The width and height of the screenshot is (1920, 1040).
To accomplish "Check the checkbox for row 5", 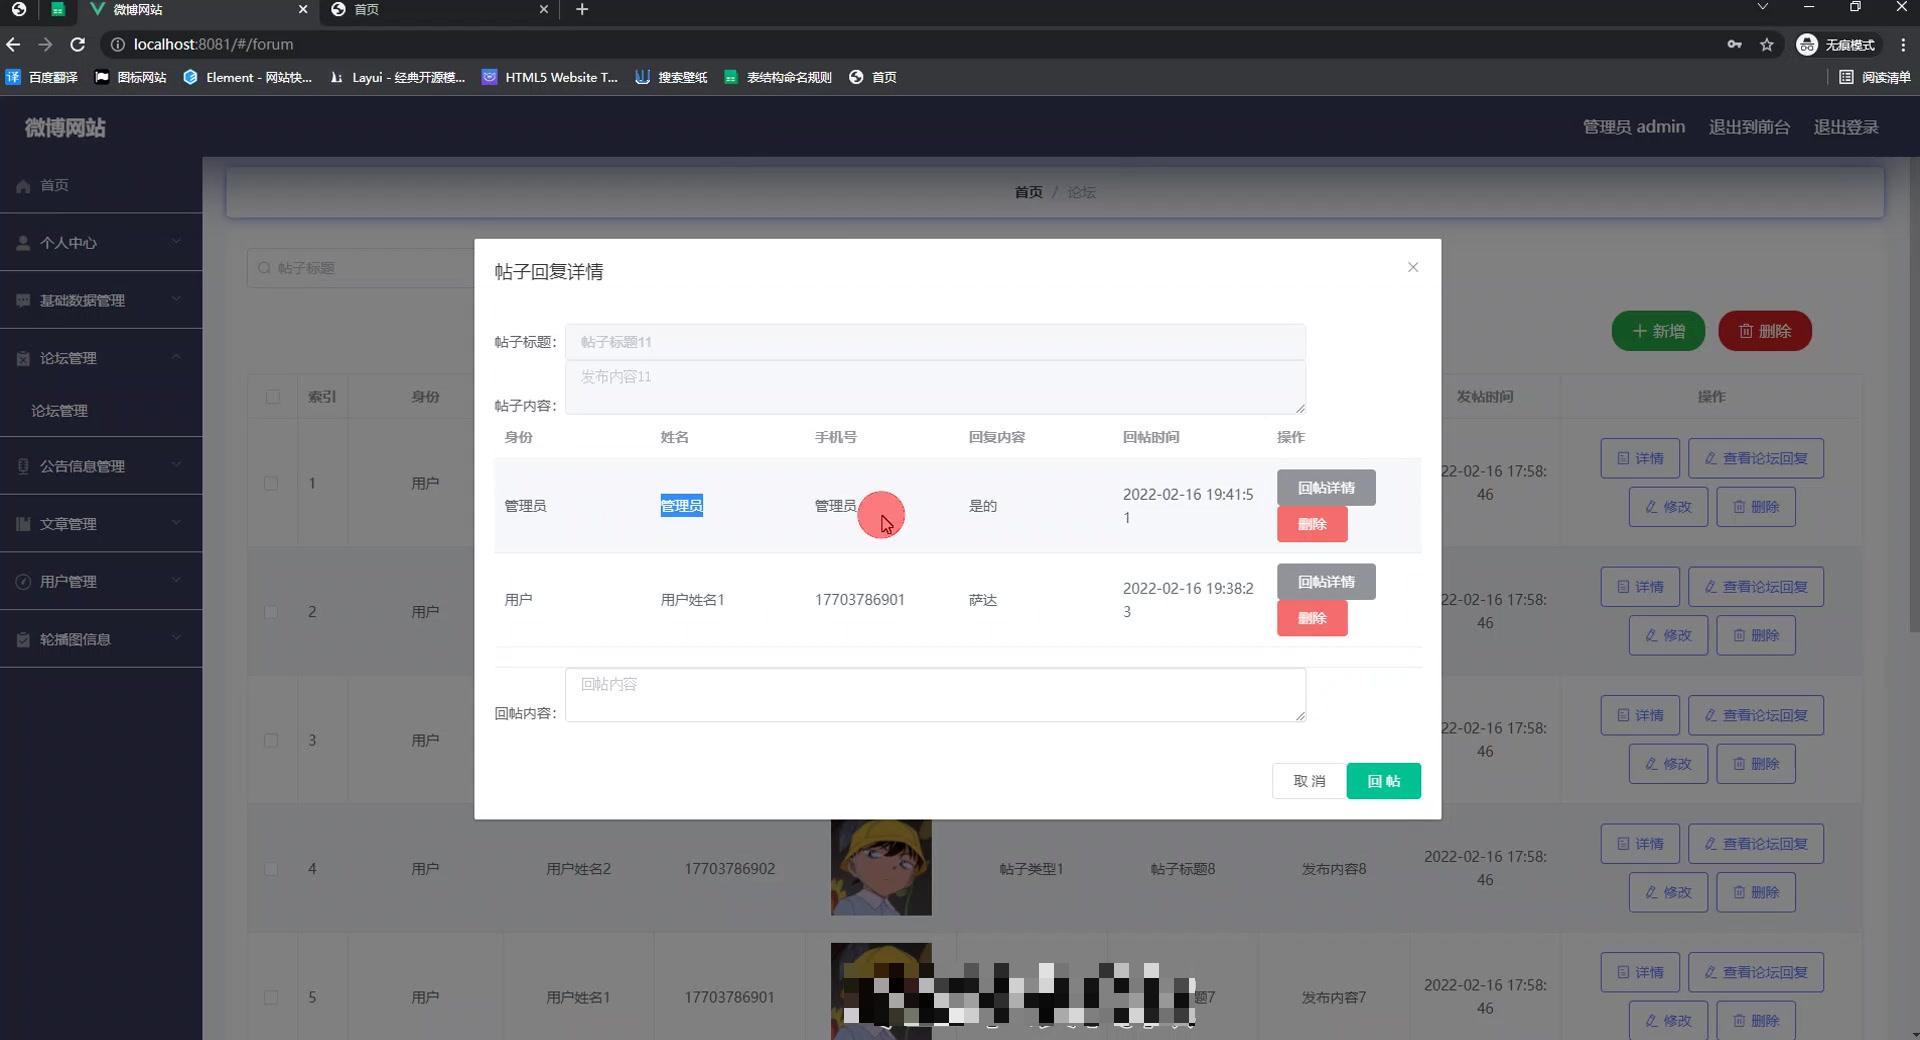I will pyautogui.click(x=271, y=997).
